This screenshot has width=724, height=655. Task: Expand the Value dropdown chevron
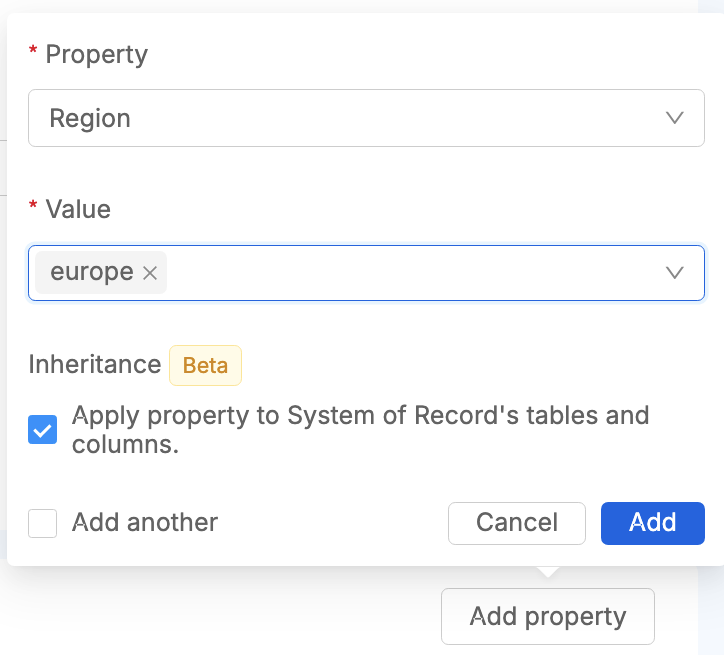(674, 273)
